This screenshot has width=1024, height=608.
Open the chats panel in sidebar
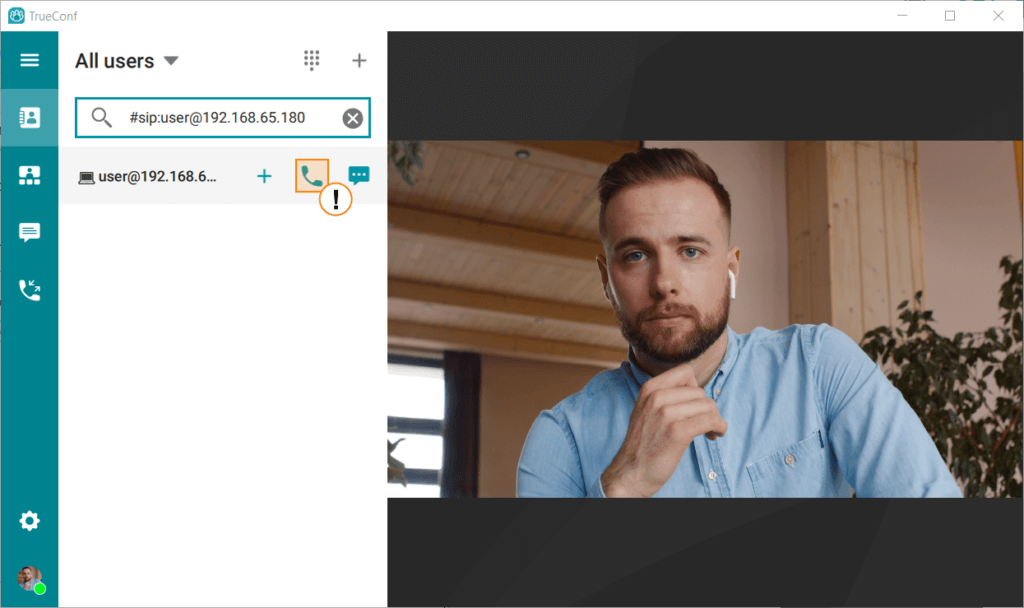[29, 231]
